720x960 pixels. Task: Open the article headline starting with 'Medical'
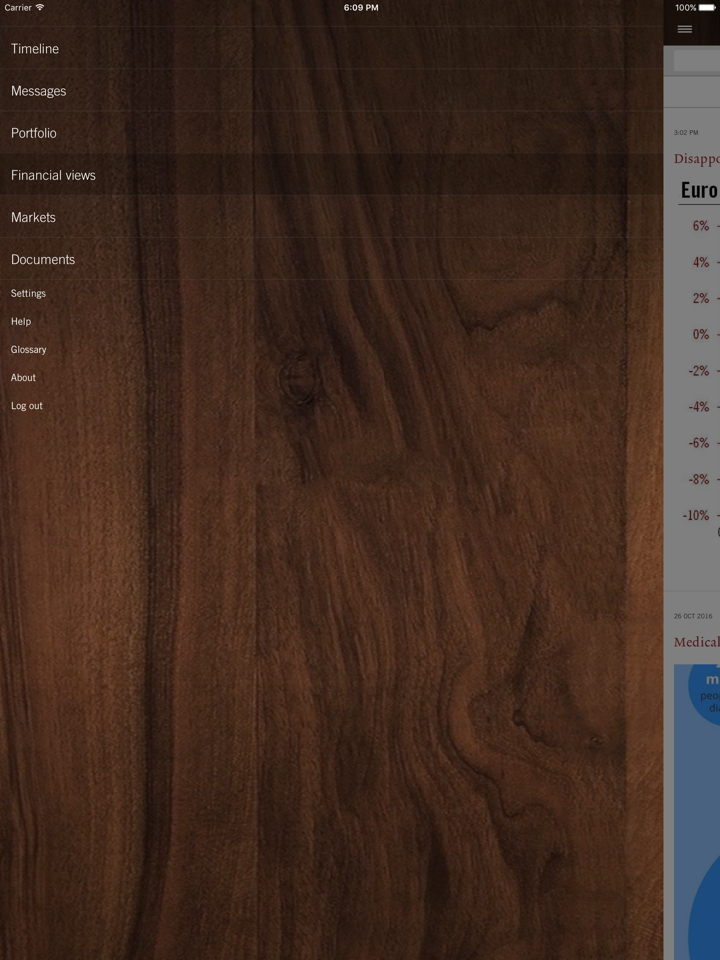click(696, 642)
